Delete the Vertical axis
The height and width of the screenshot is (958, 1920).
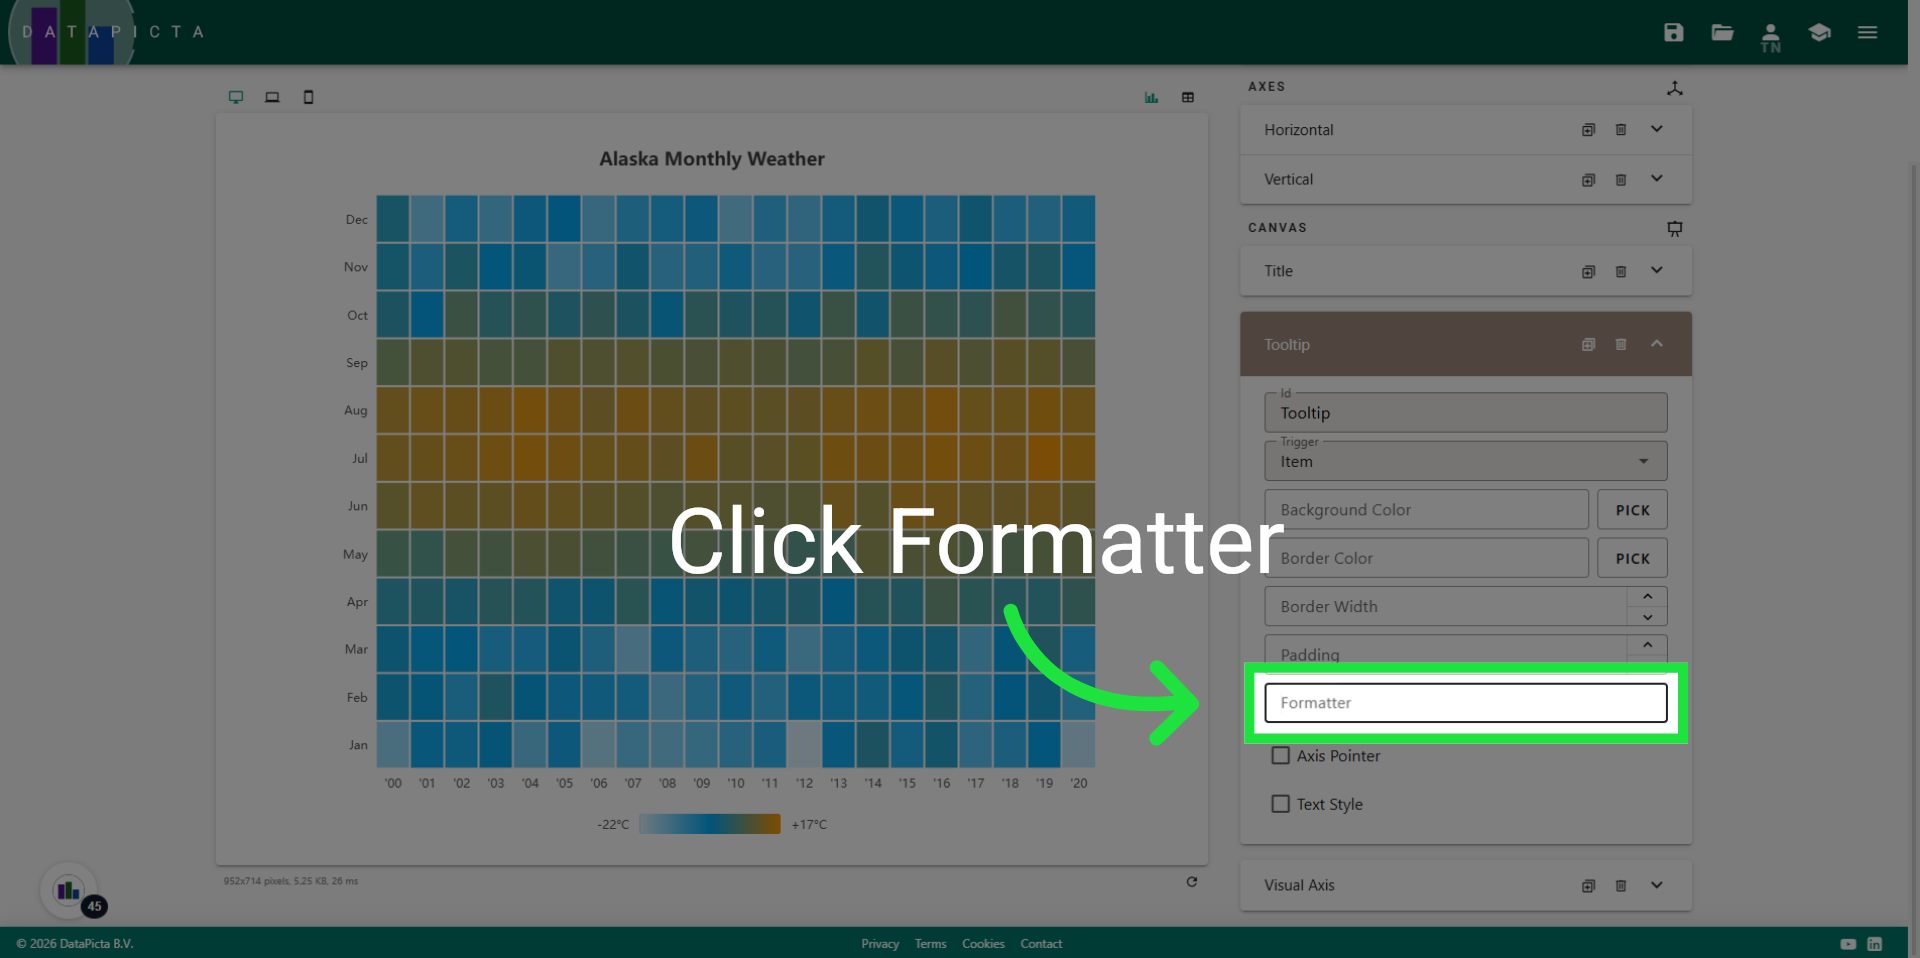[x=1621, y=180]
